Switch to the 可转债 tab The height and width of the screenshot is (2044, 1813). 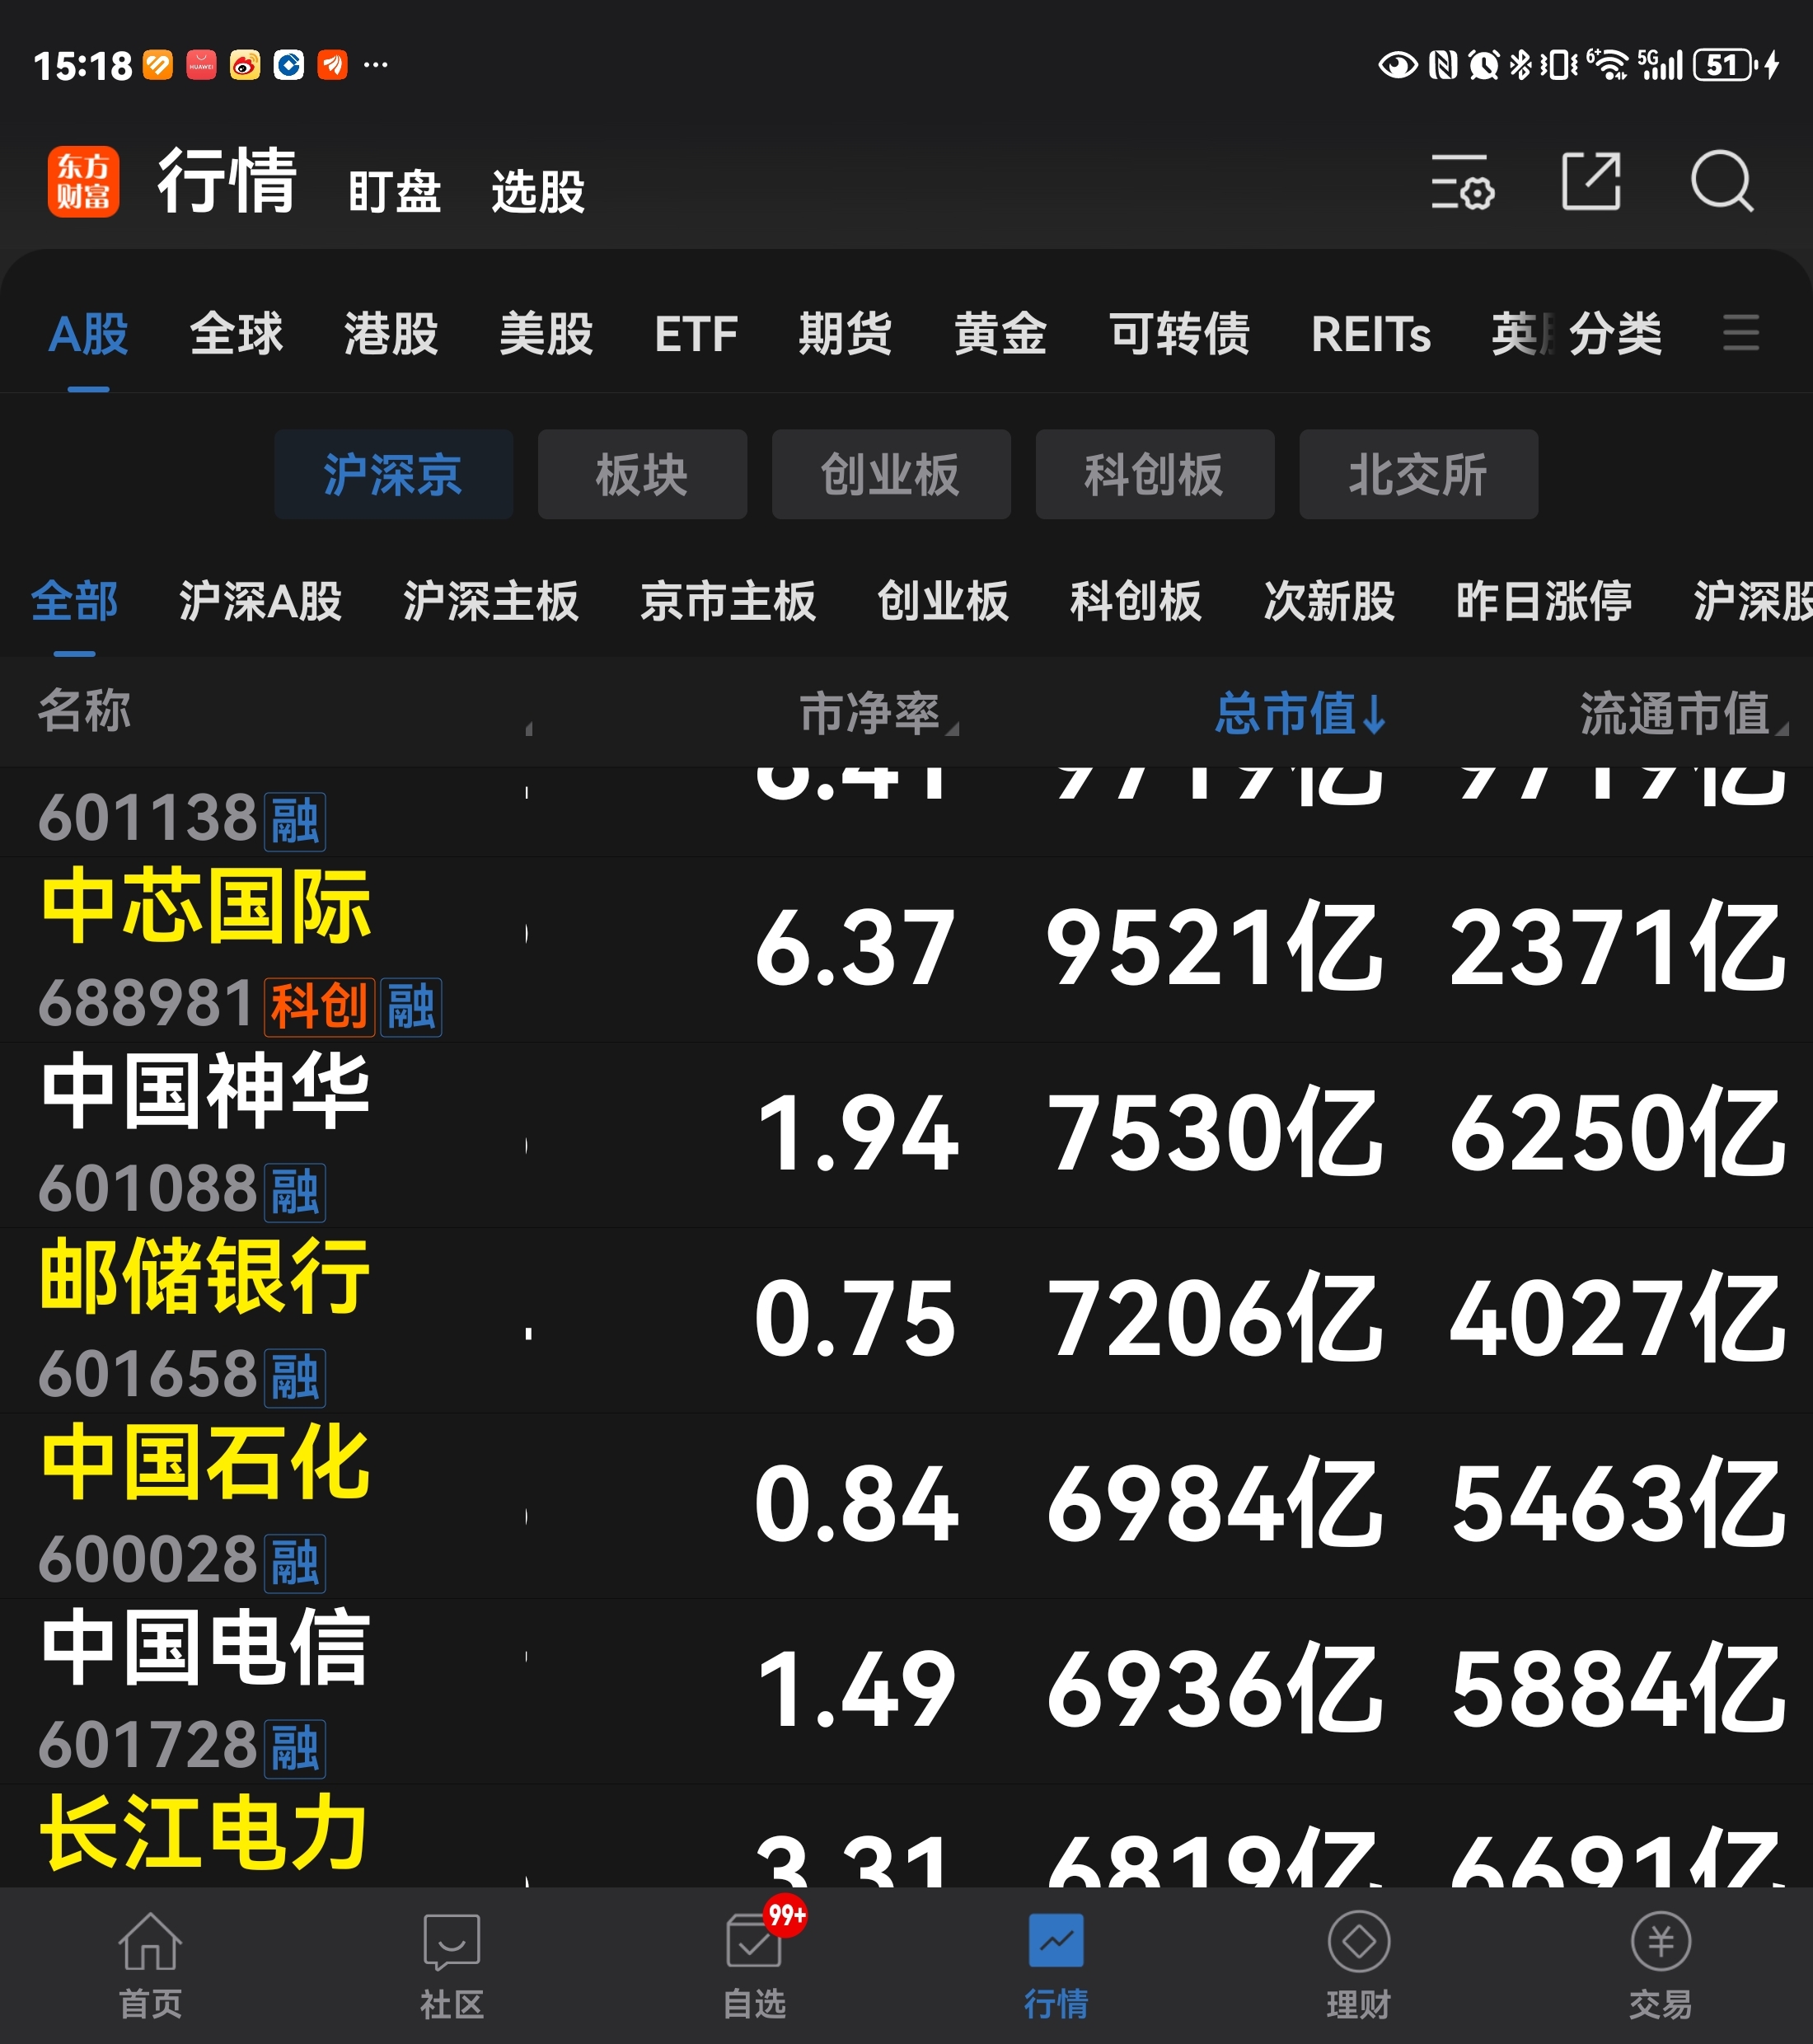tap(1179, 334)
